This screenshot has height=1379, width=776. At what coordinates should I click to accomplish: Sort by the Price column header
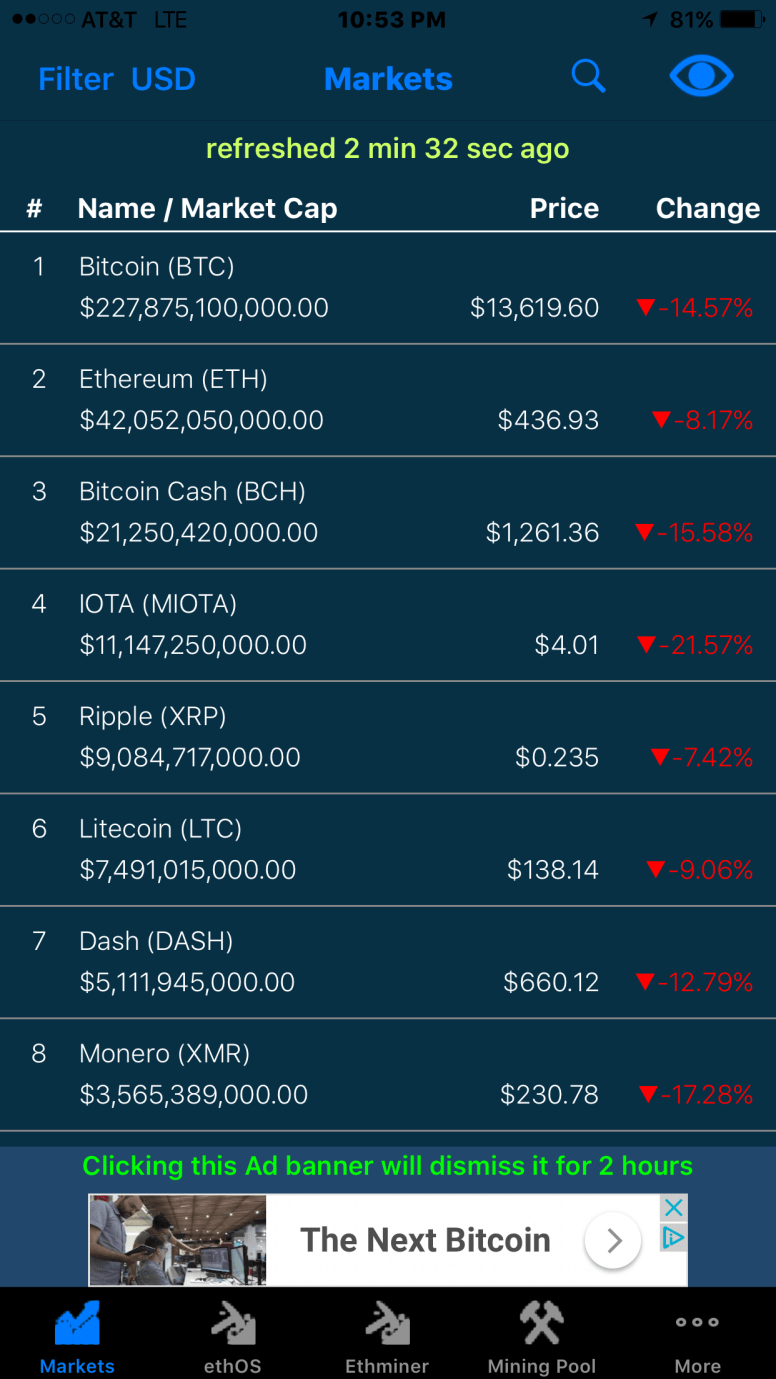564,208
